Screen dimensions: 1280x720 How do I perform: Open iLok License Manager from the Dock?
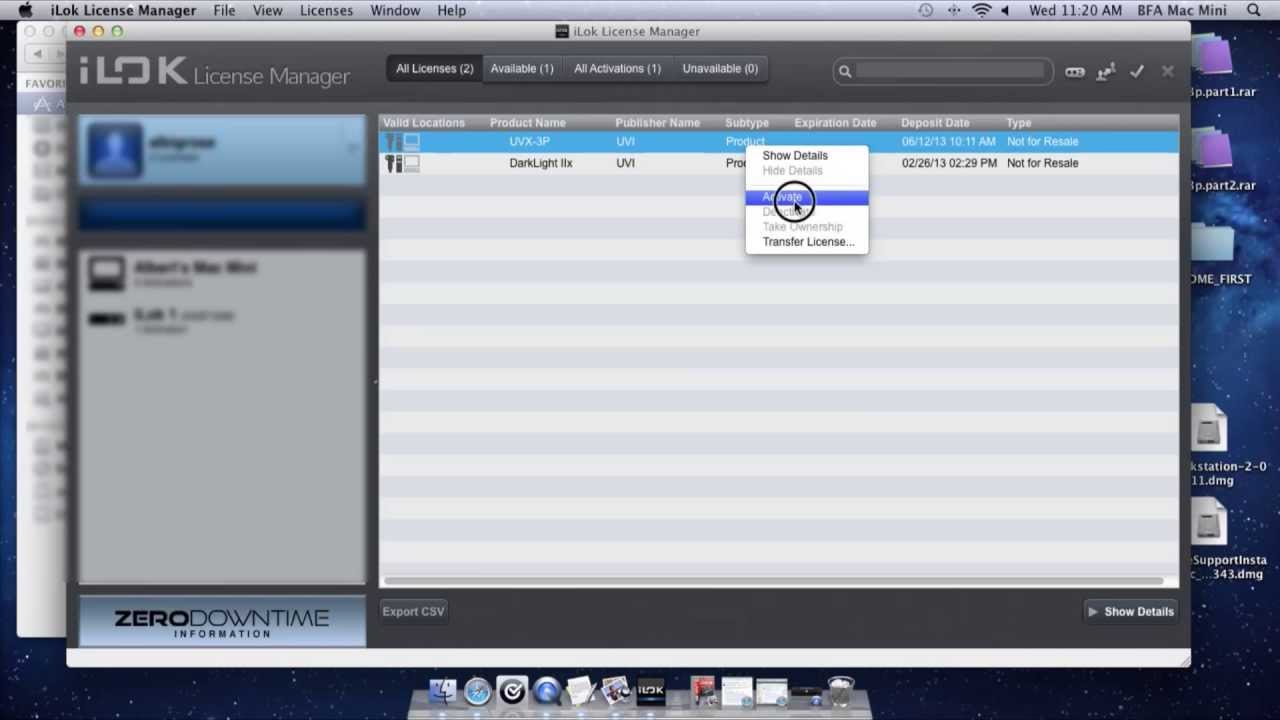(651, 691)
